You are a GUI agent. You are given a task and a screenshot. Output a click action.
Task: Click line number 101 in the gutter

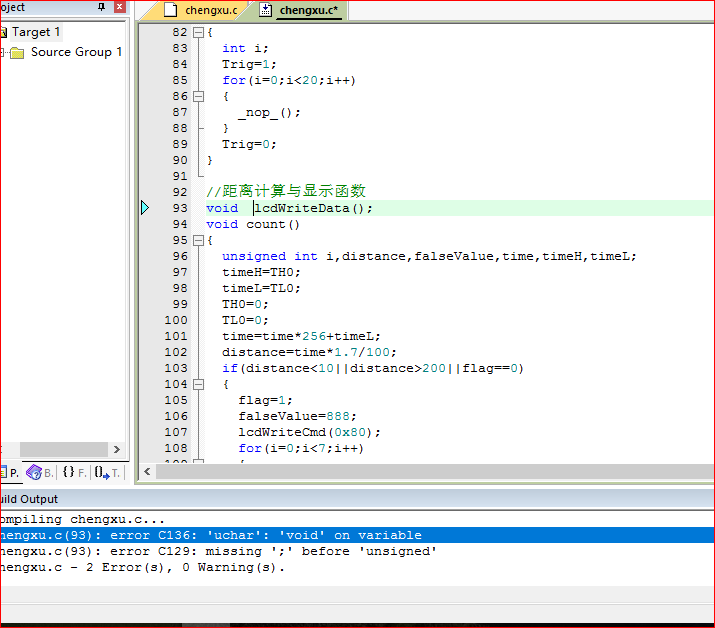click(x=176, y=336)
